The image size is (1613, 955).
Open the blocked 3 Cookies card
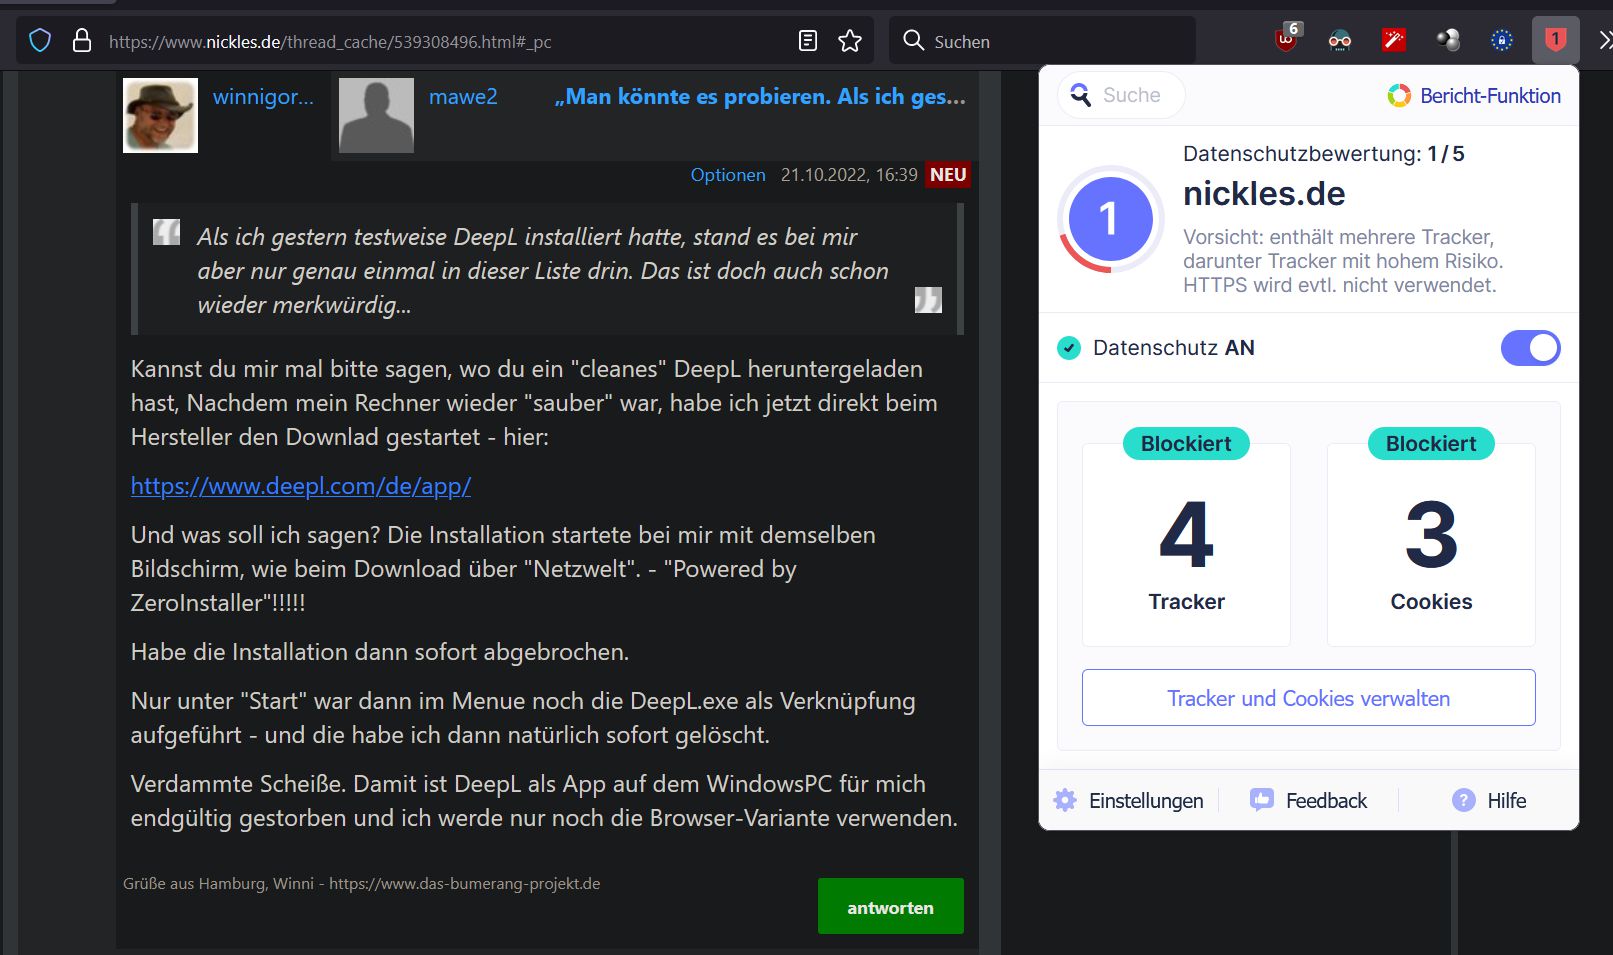pos(1431,545)
